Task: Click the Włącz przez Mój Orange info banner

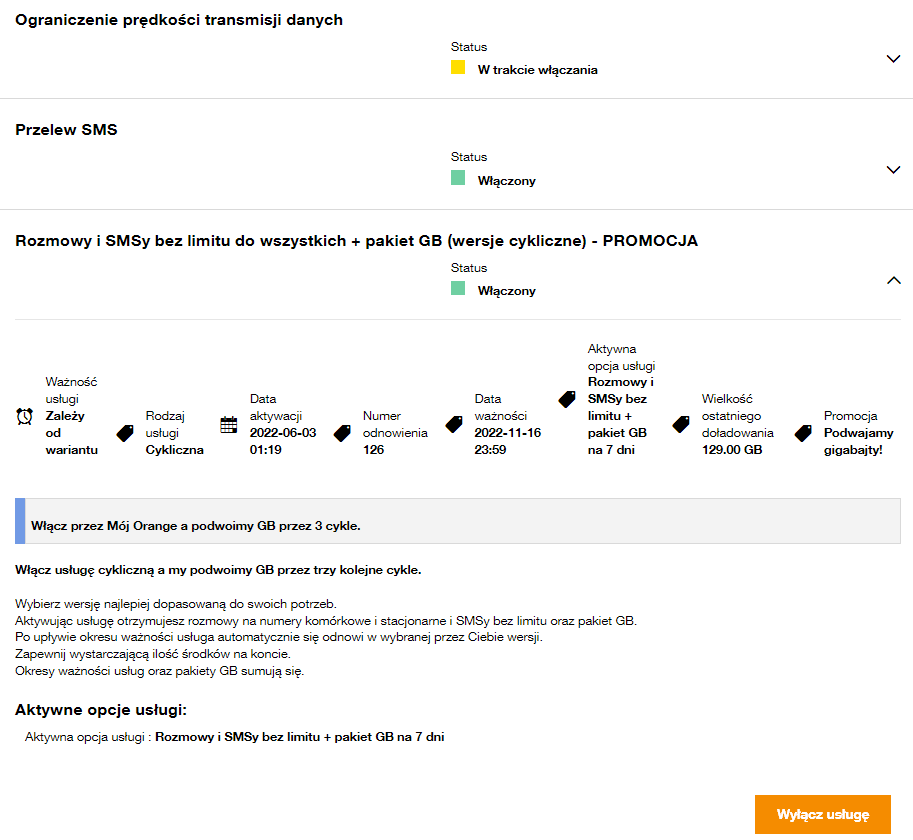Action: tap(458, 524)
